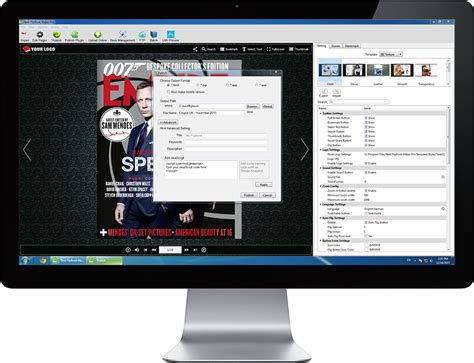The width and height of the screenshot is (474, 363).
Task: Click the Bookmark button in the flipbook toolbar
Action: pyautogui.click(x=229, y=49)
